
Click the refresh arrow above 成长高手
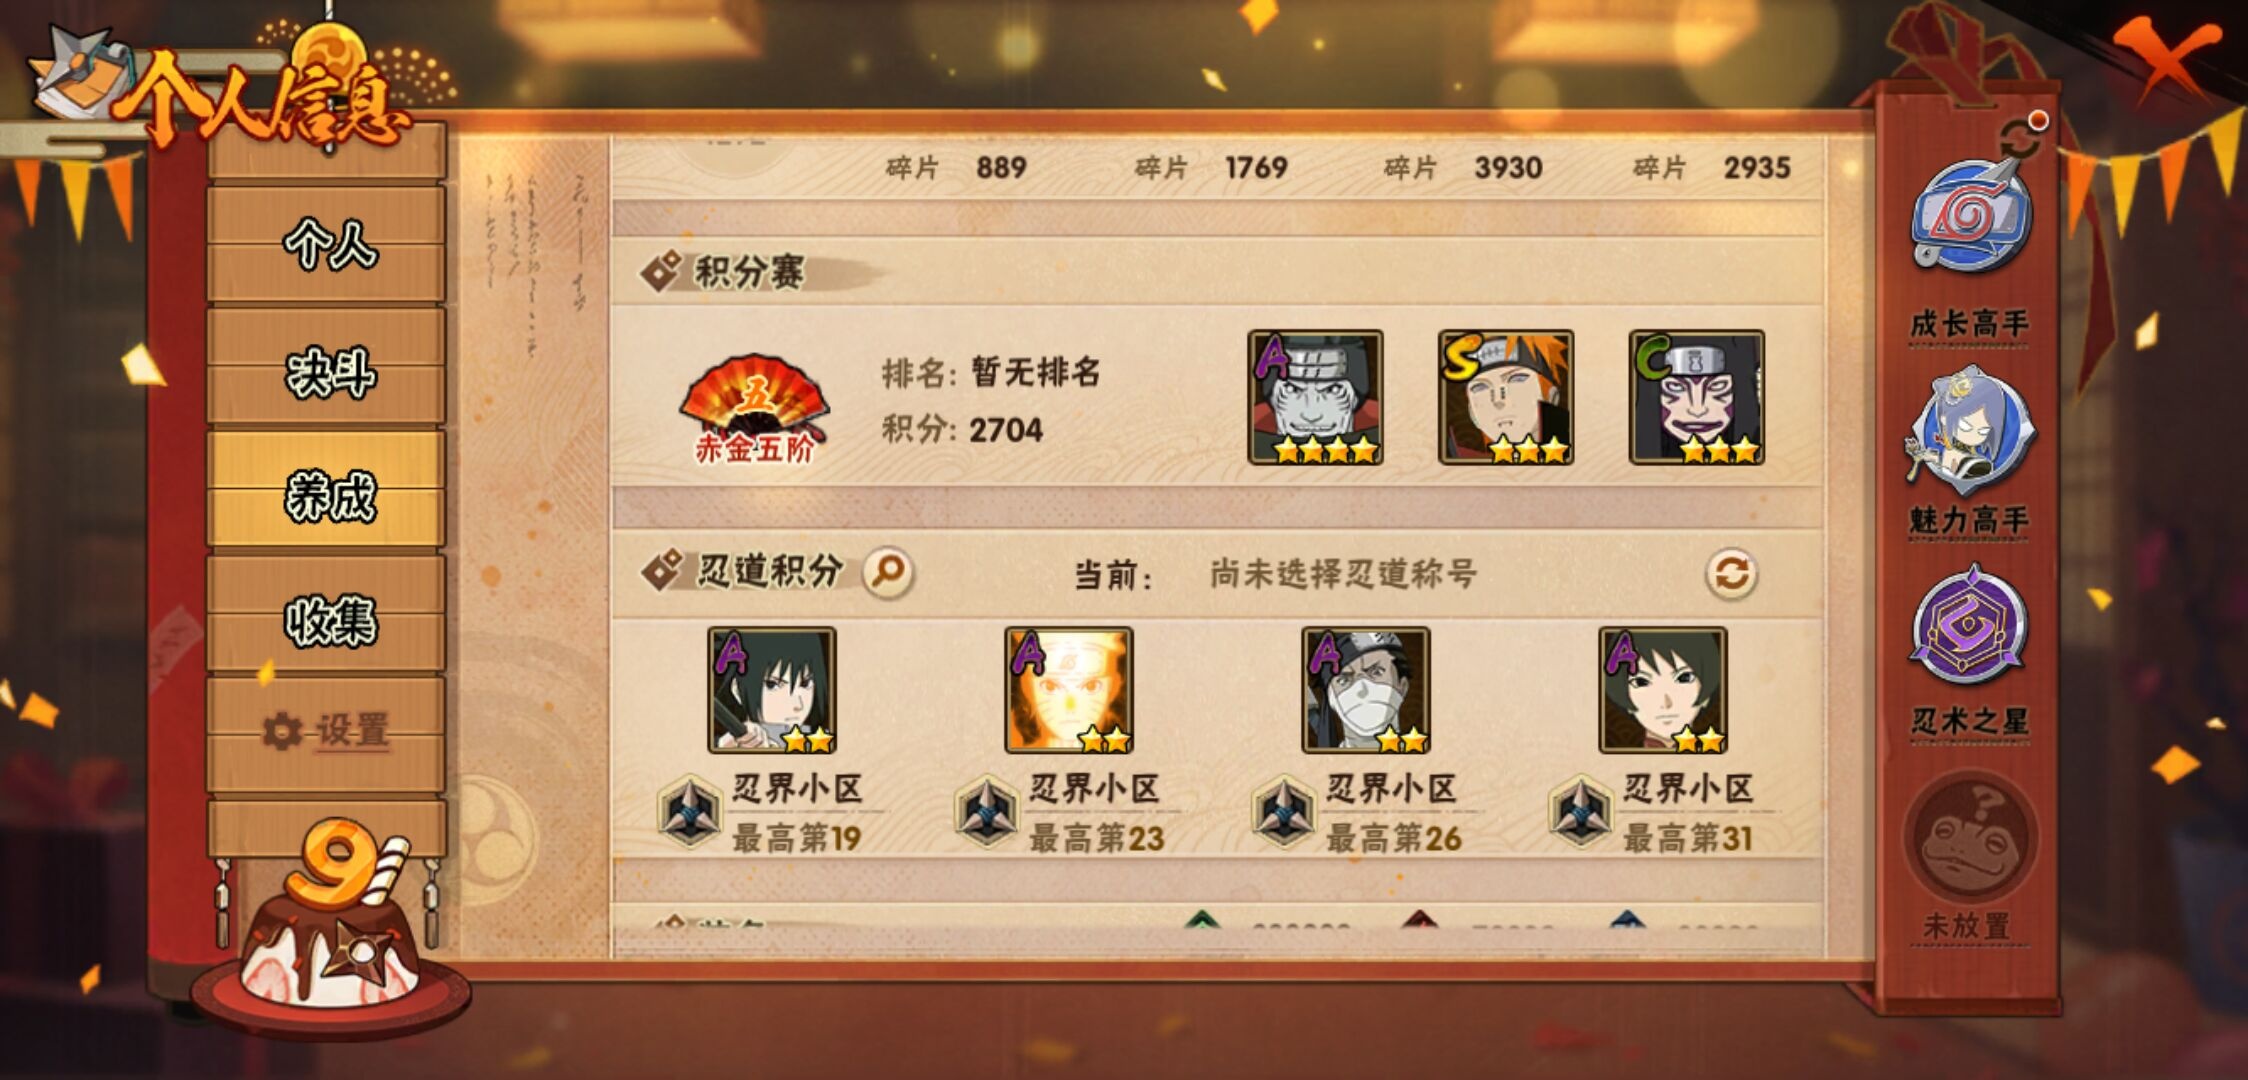point(2022,137)
